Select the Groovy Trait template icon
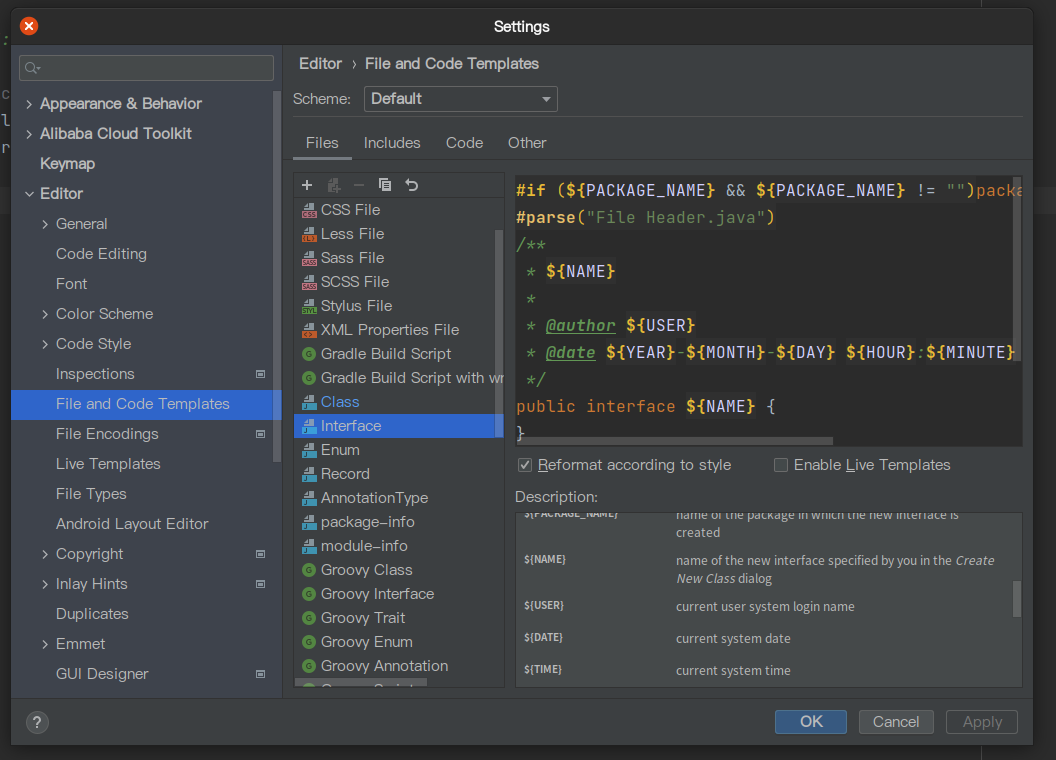 click(309, 618)
